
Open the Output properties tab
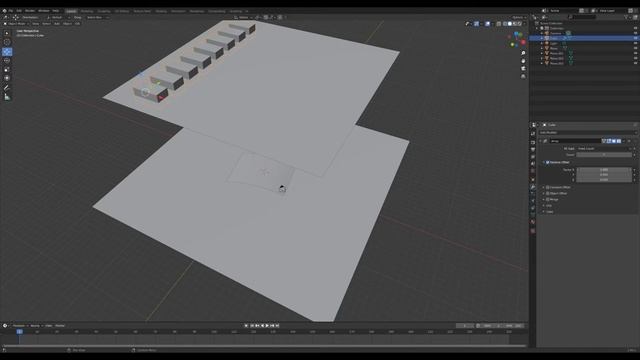point(533,149)
